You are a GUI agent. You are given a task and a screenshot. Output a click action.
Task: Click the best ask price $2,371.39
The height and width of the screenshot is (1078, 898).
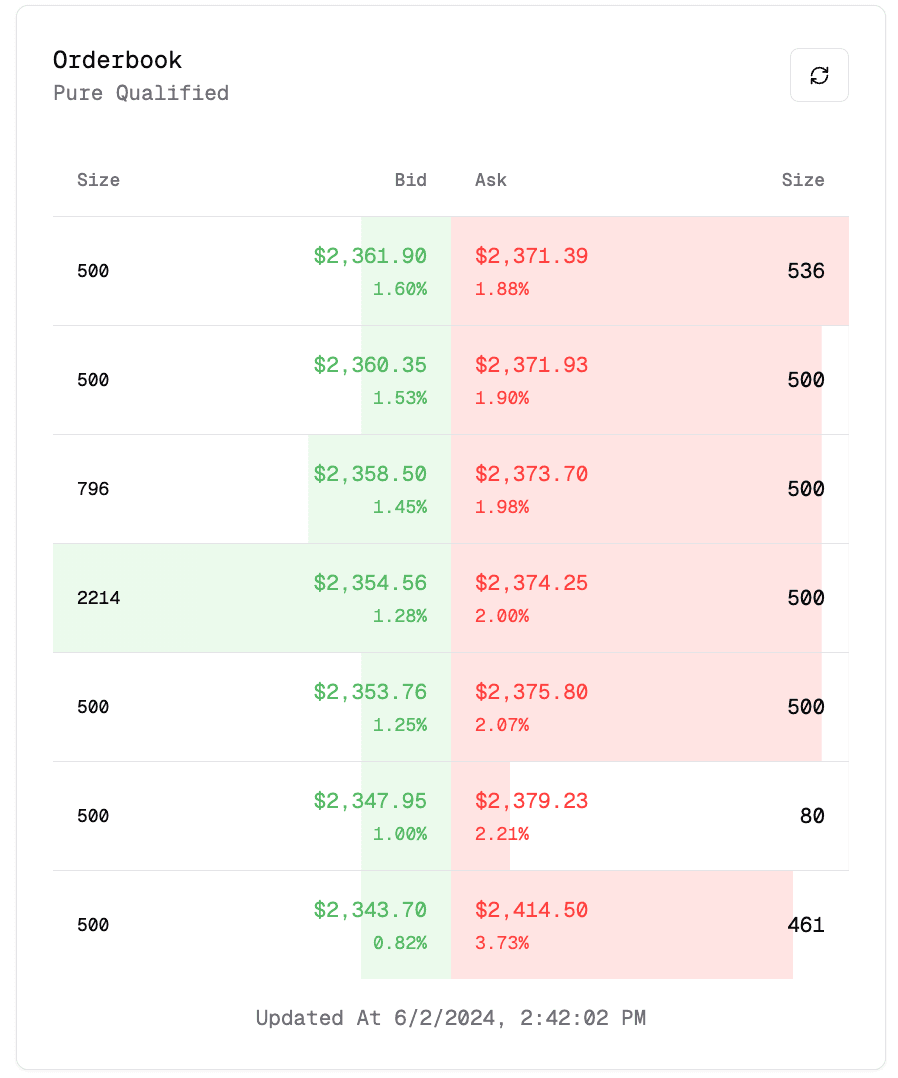point(531,256)
